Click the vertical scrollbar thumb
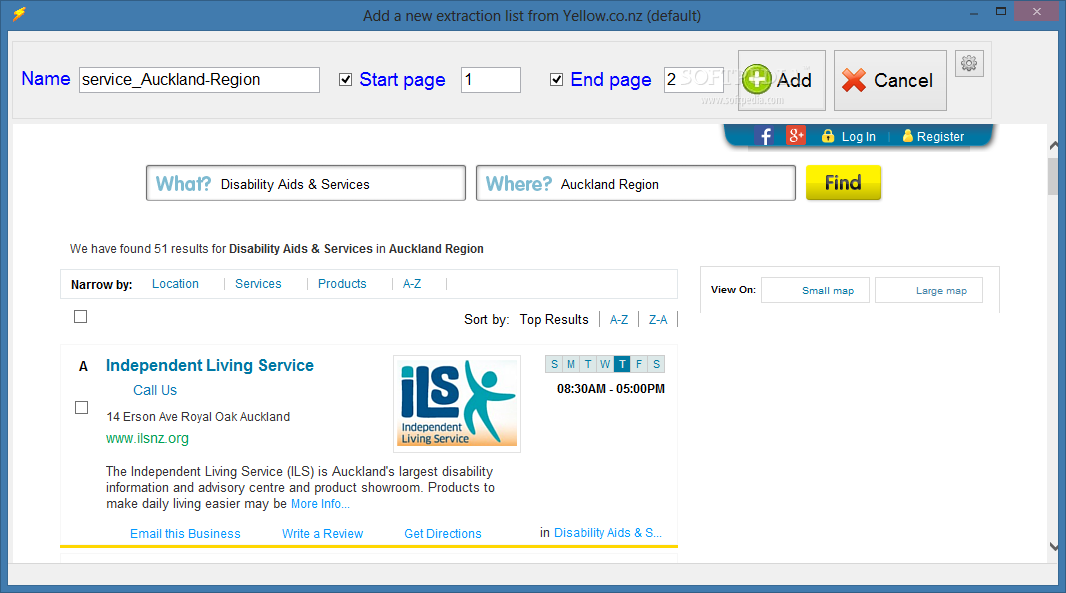 1054,176
